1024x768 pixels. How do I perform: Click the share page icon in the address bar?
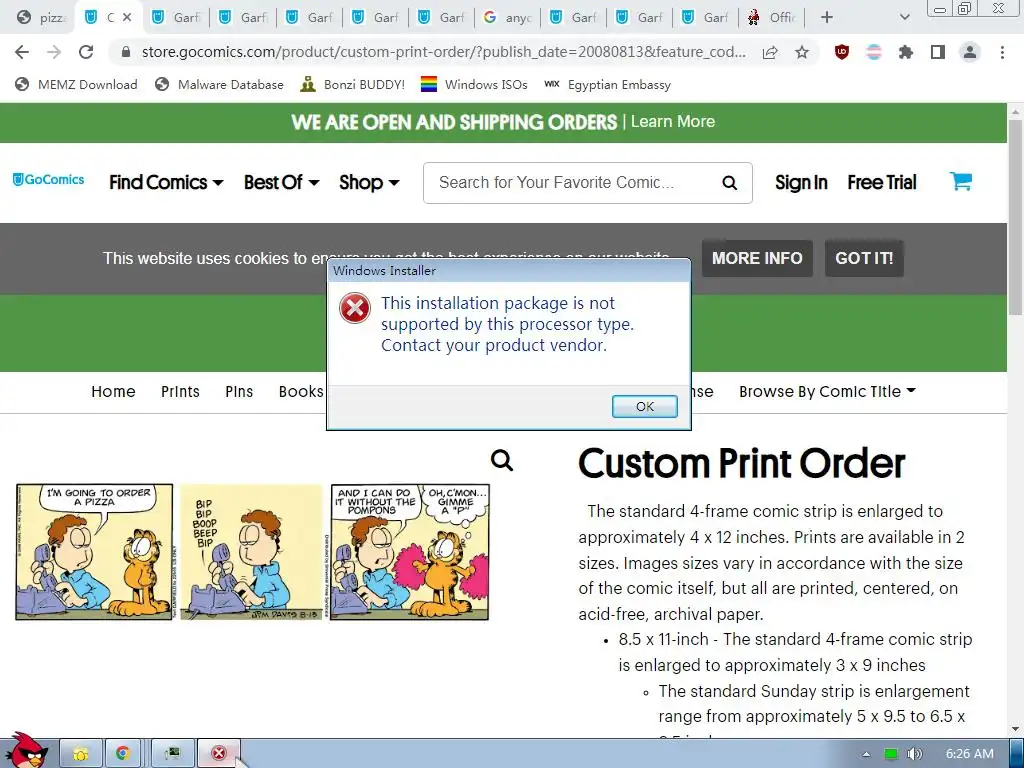pos(770,52)
